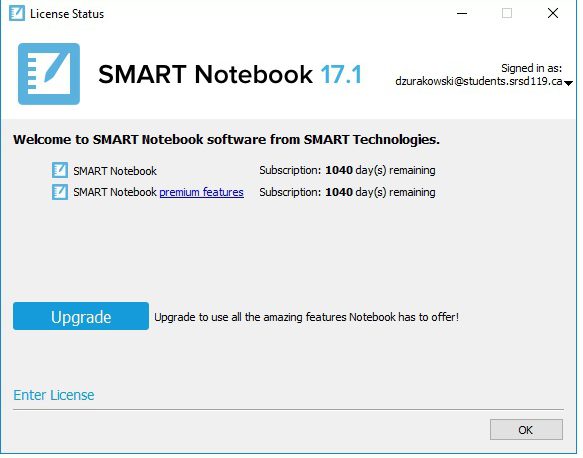Open the premium features link
The image size is (583, 458).
pyautogui.click(x=202, y=192)
